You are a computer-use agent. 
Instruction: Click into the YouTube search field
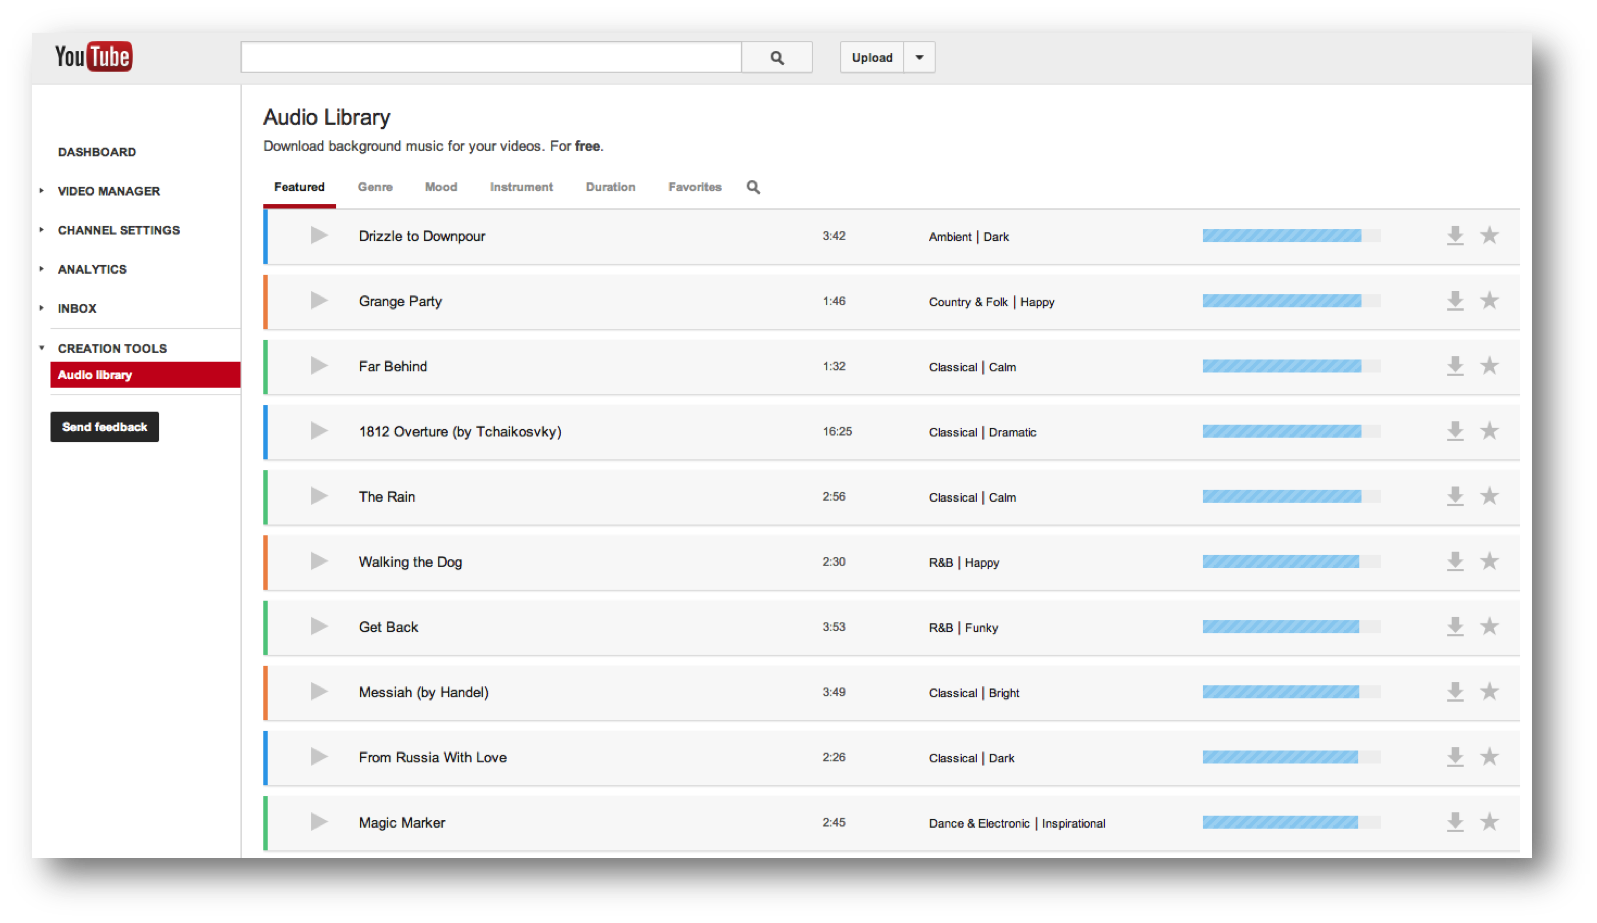point(491,58)
